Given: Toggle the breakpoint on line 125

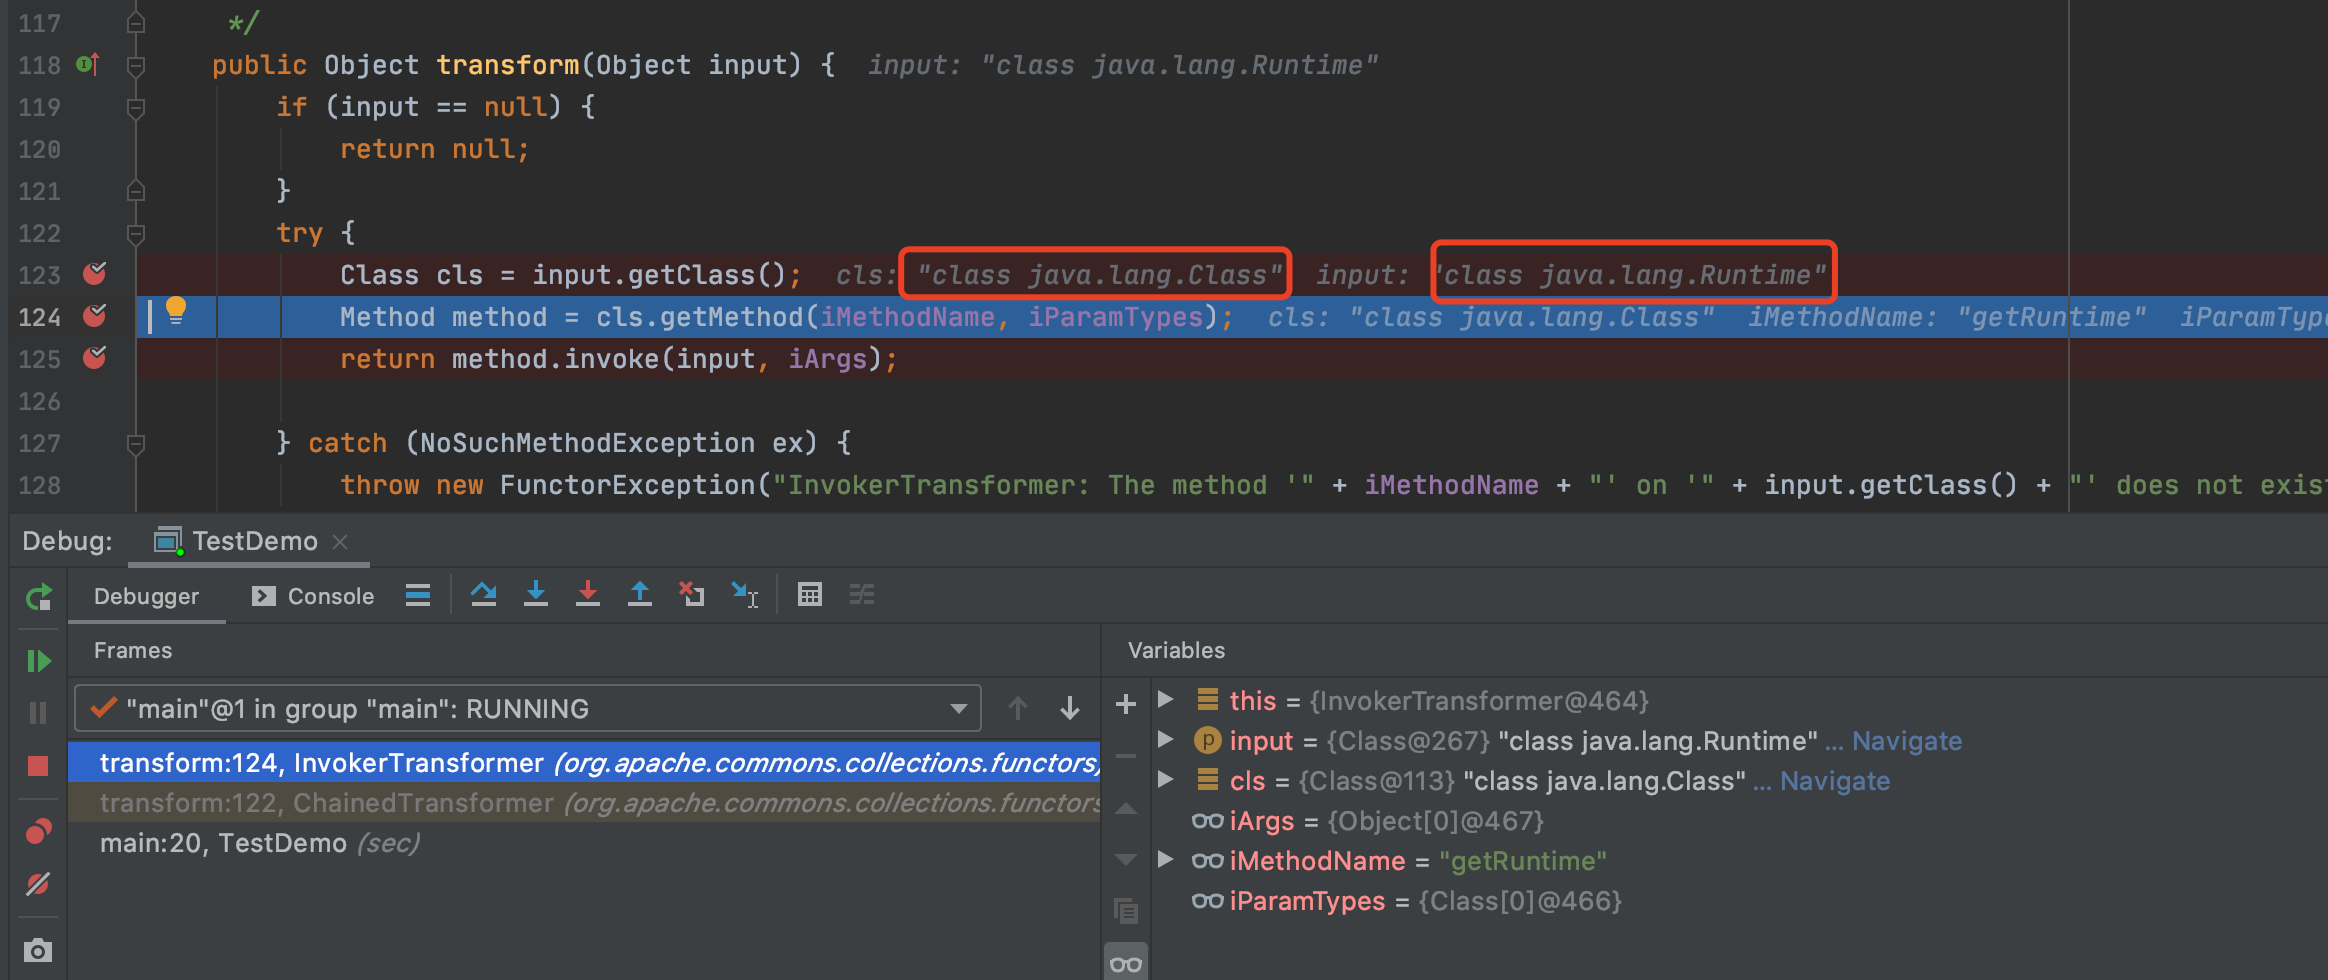Looking at the screenshot, I should click(95, 358).
